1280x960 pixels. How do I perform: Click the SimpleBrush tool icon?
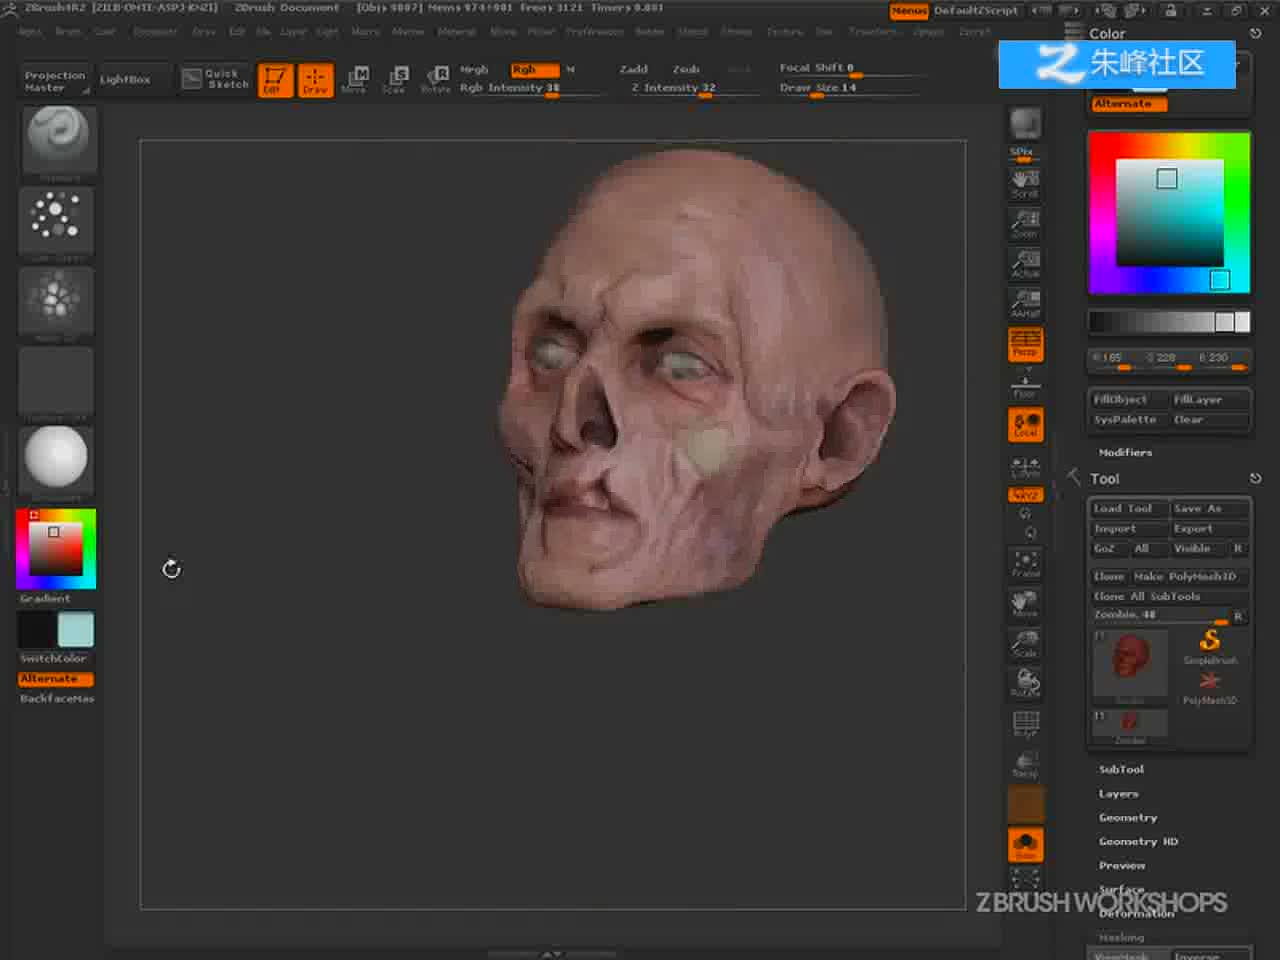[x=1210, y=645]
